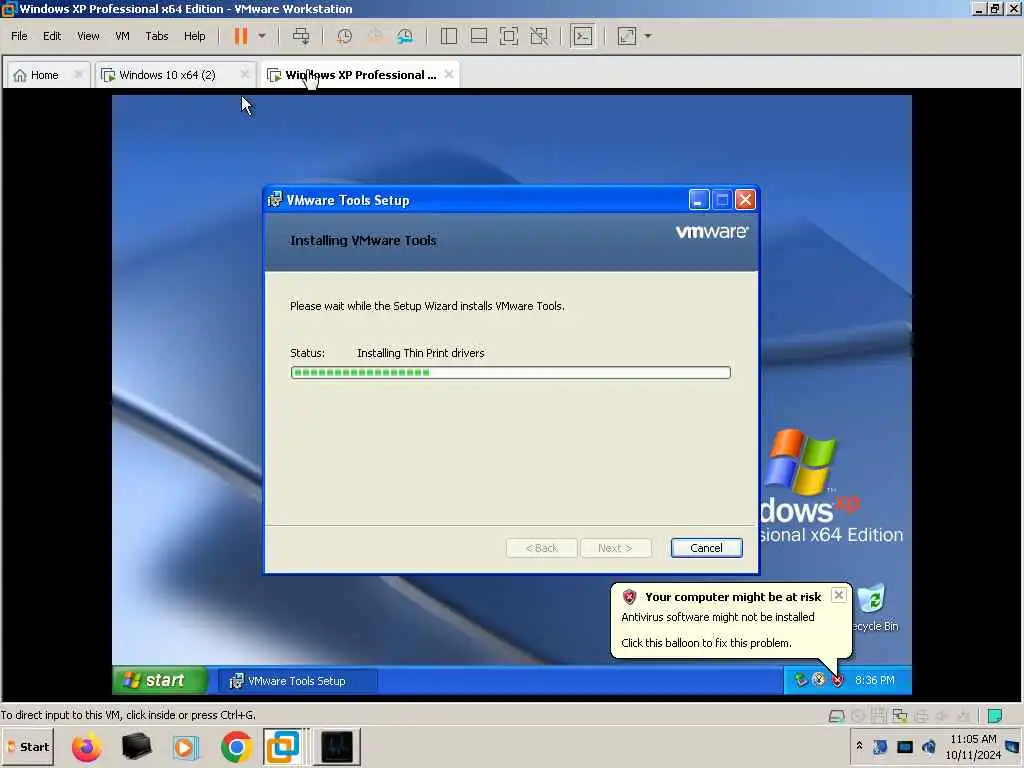Click the XP tray safely remove hardware icon
The height and width of the screenshot is (768, 1024).
801,680
